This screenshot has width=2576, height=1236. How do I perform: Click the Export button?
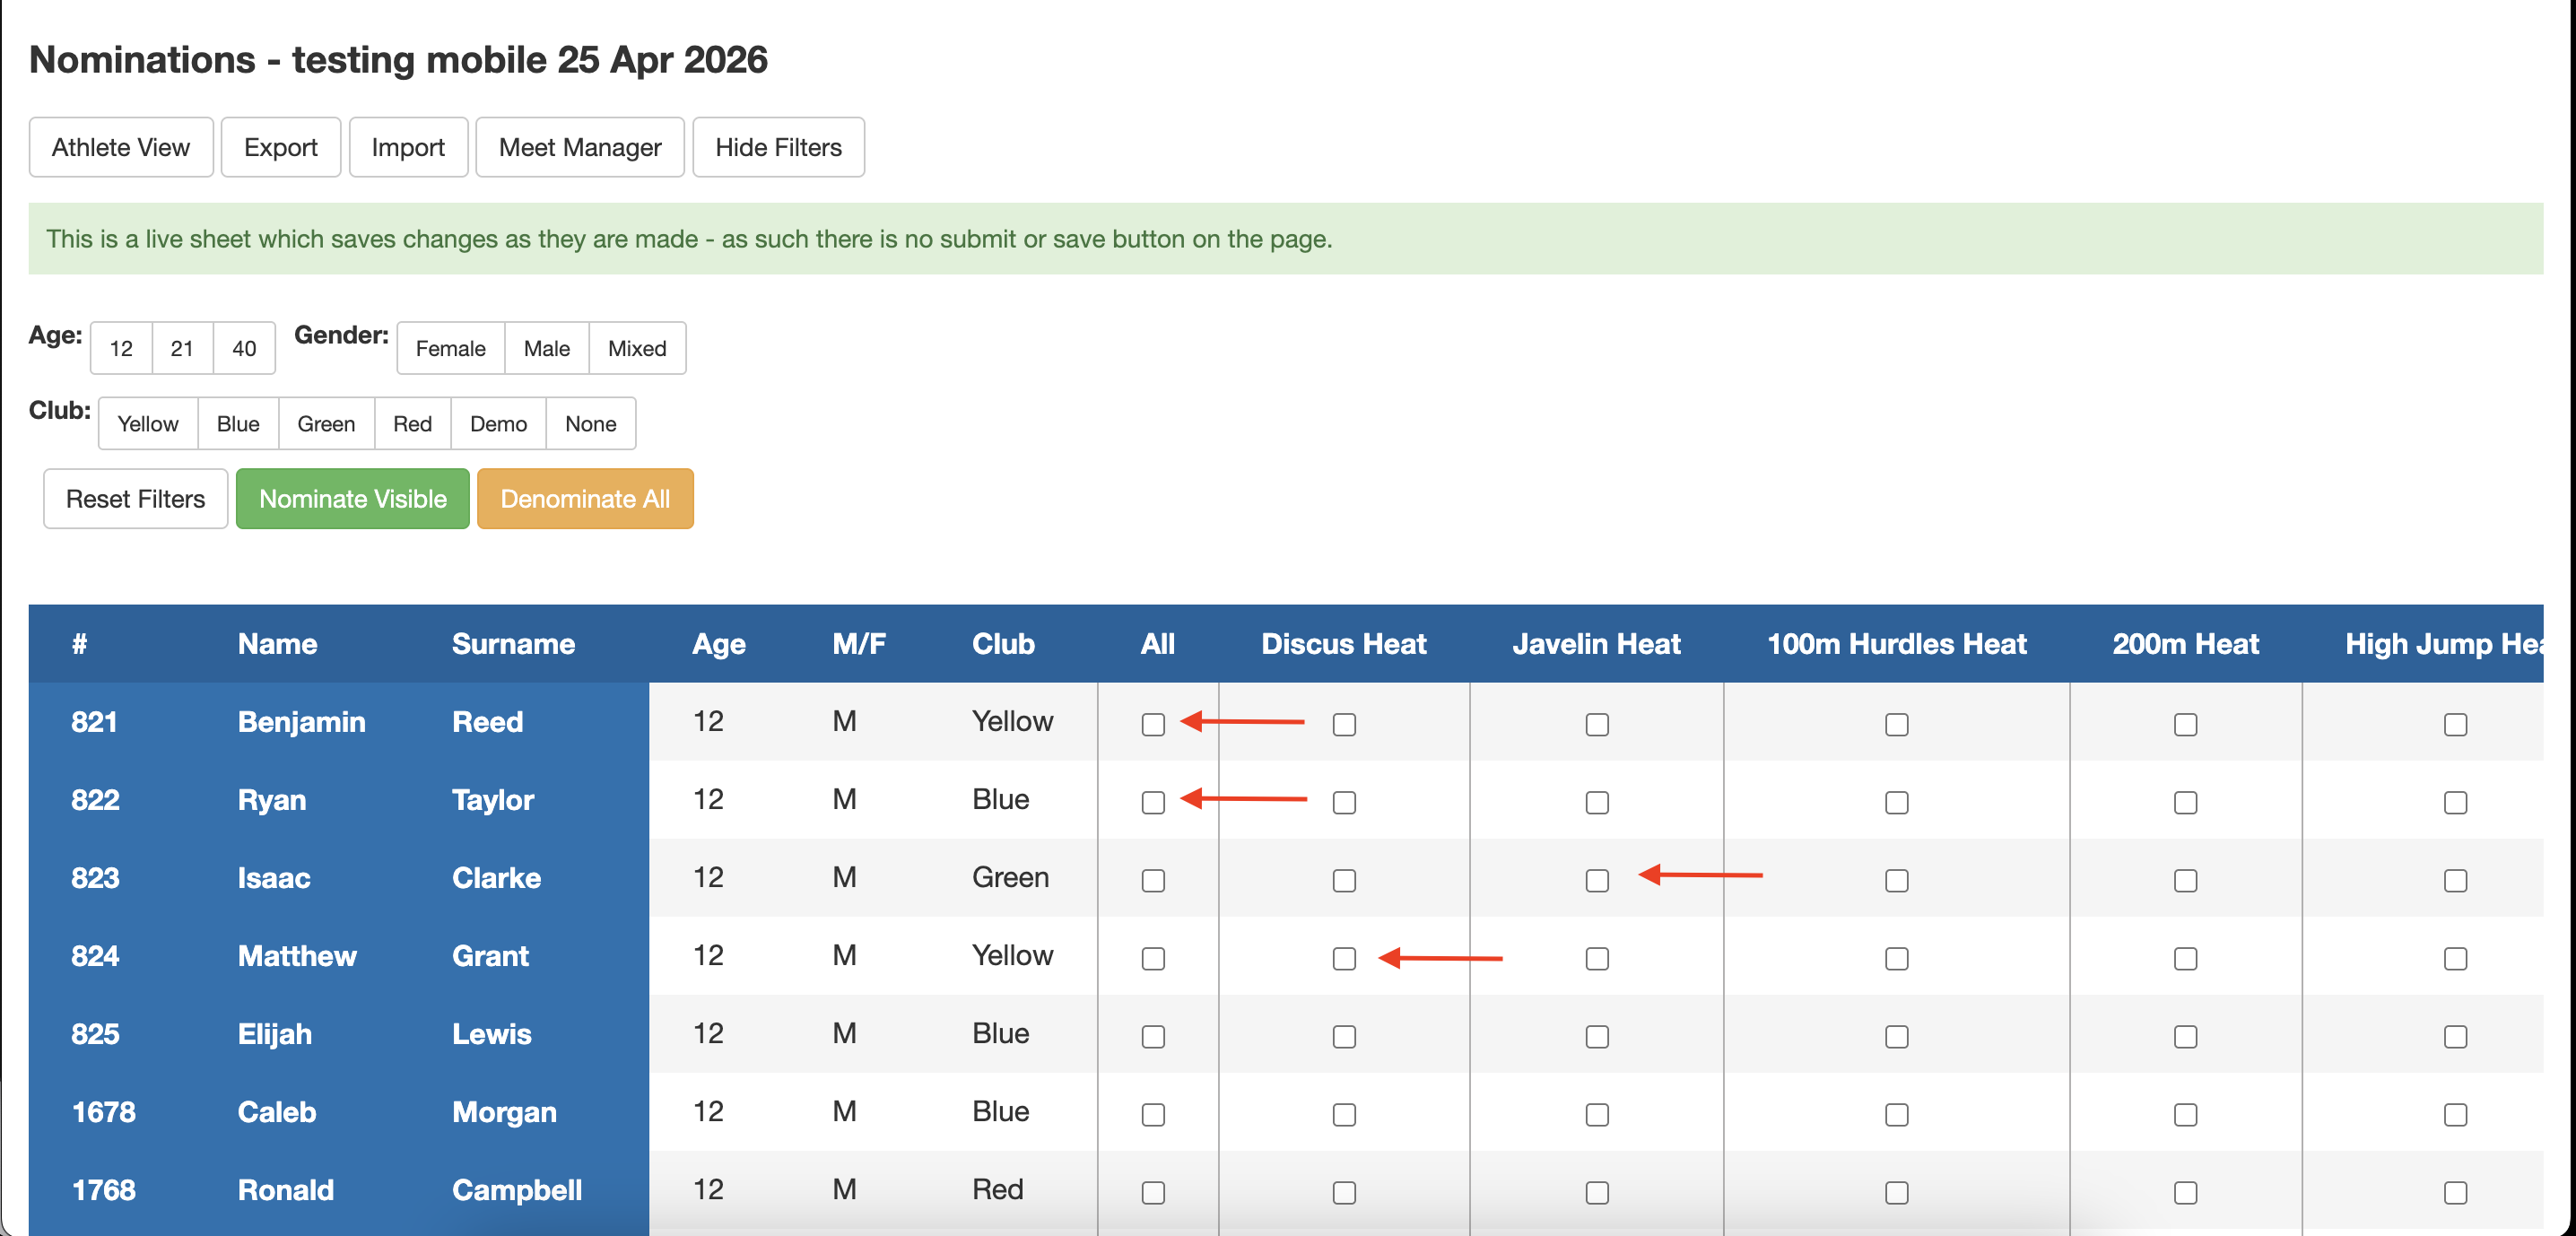(281, 147)
